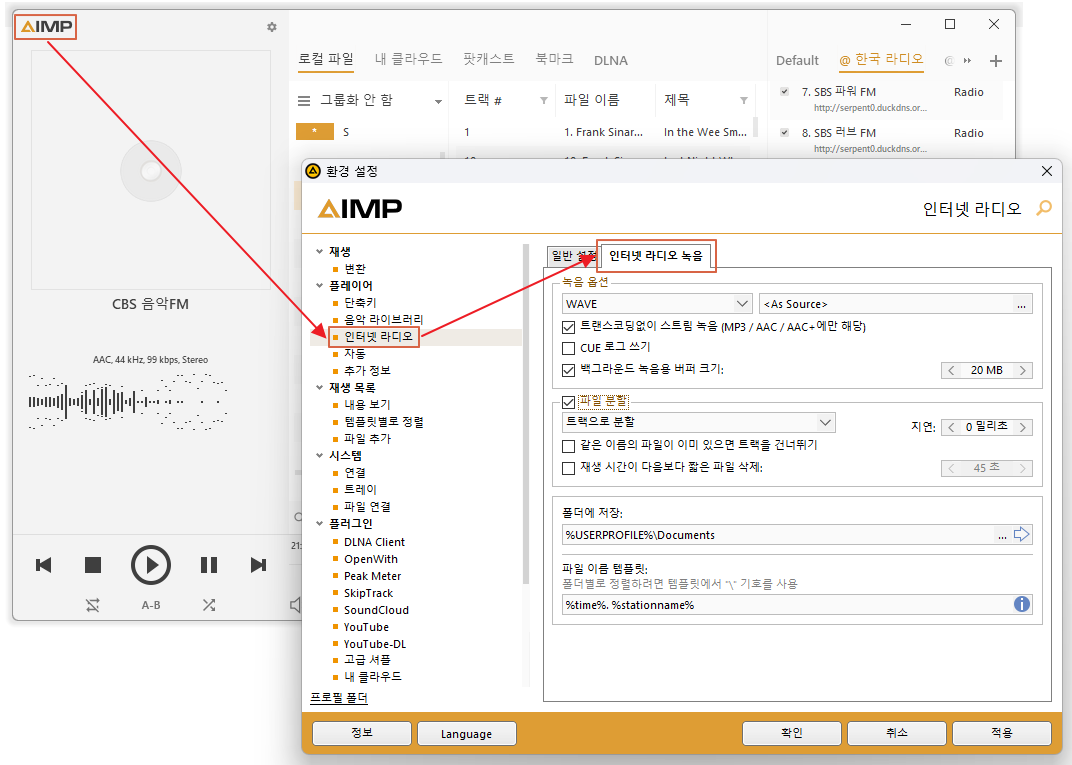The image size is (1072, 765).
Task: Add a new playlist with plus icon
Action: (996, 61)
